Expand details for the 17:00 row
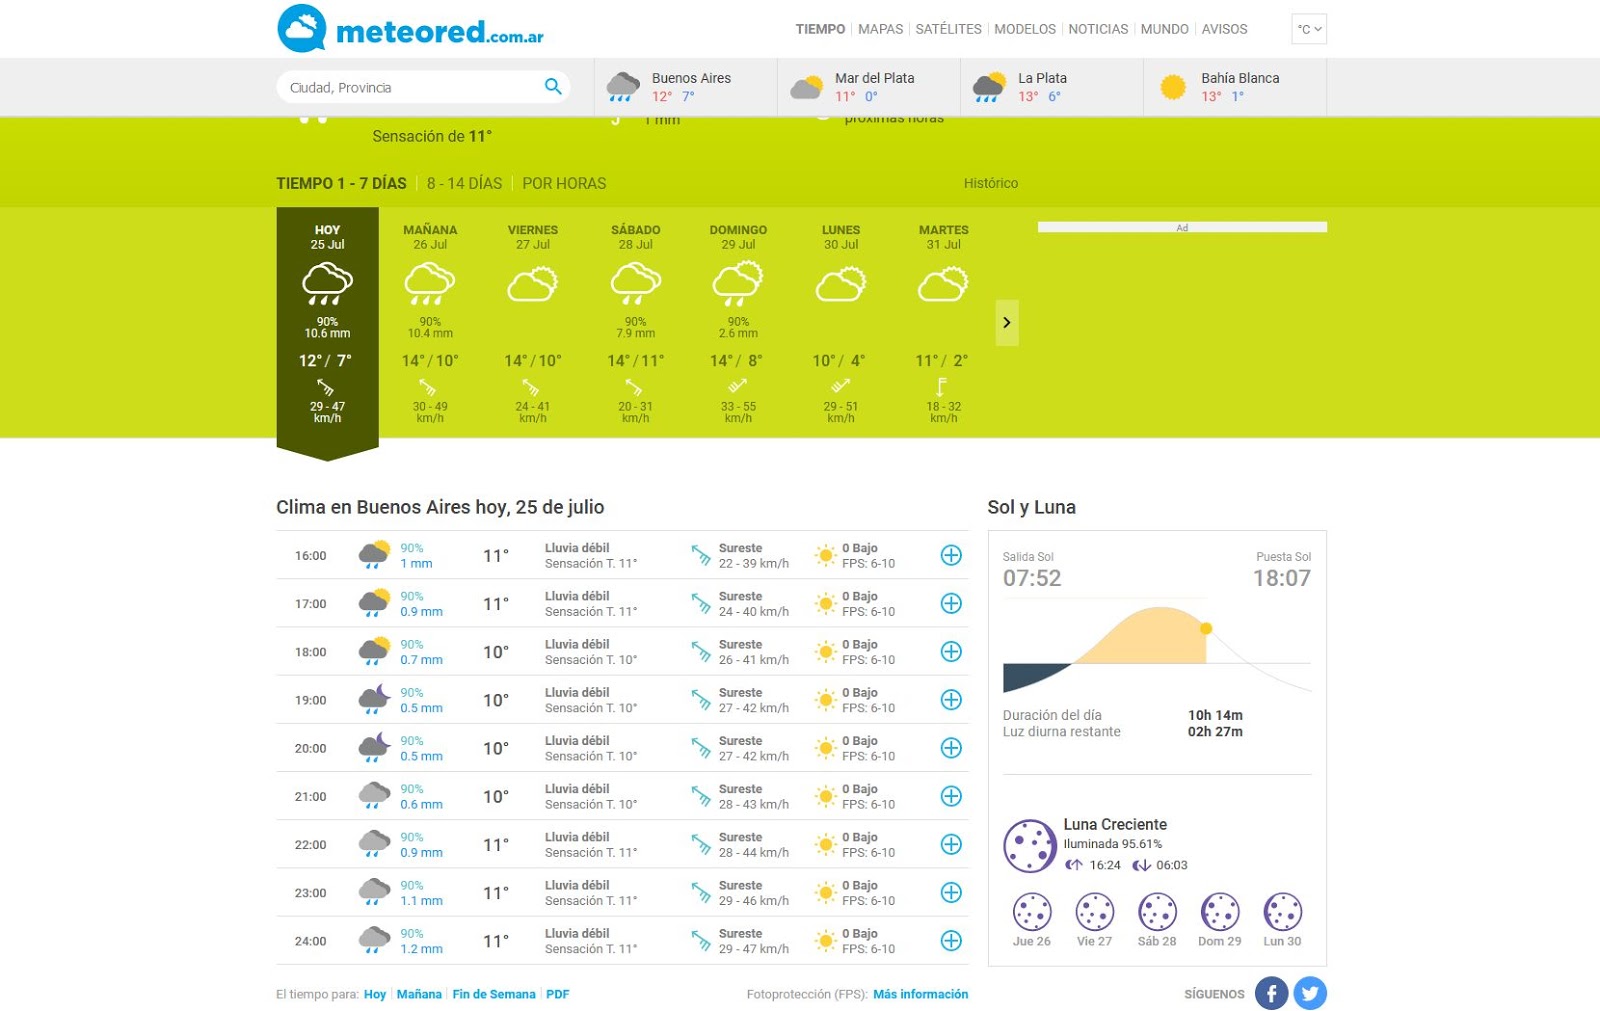Image resolution: width=1600 pixels, height=1011 pixels. [951, 603]
